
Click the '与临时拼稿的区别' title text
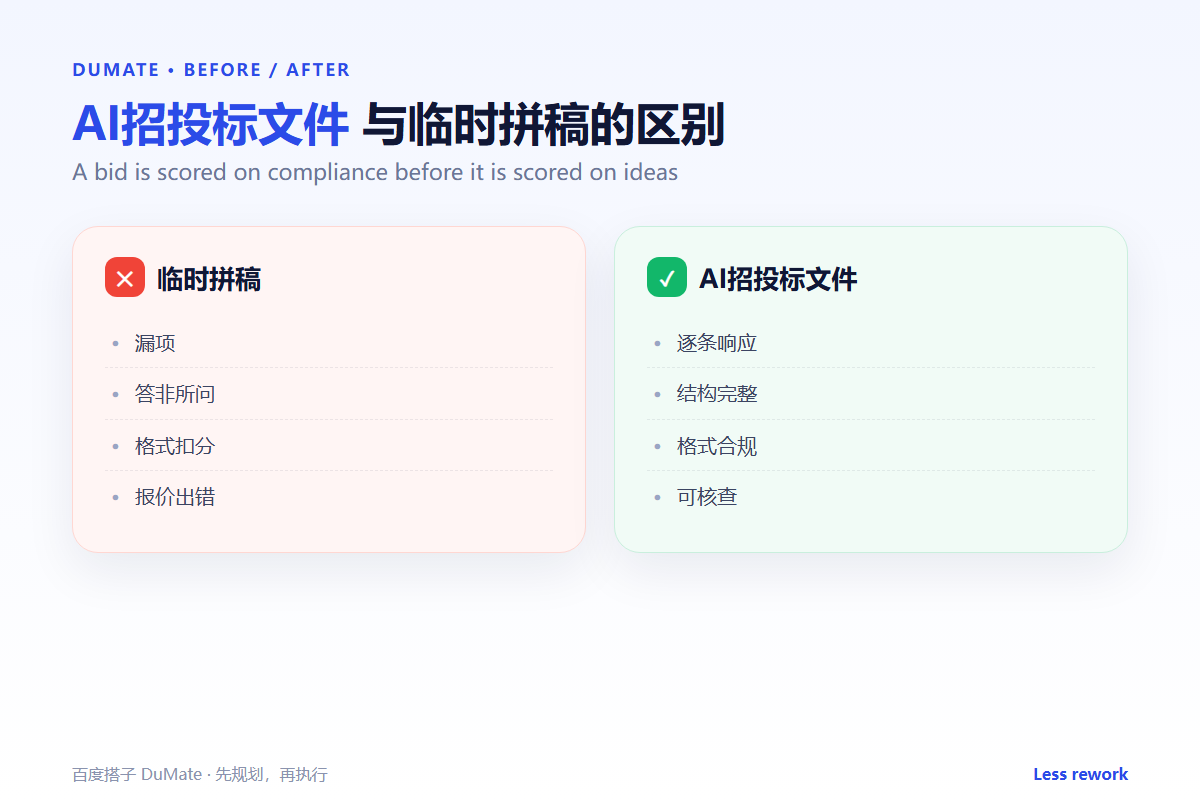pyautogui.click(x=543, y=125)
